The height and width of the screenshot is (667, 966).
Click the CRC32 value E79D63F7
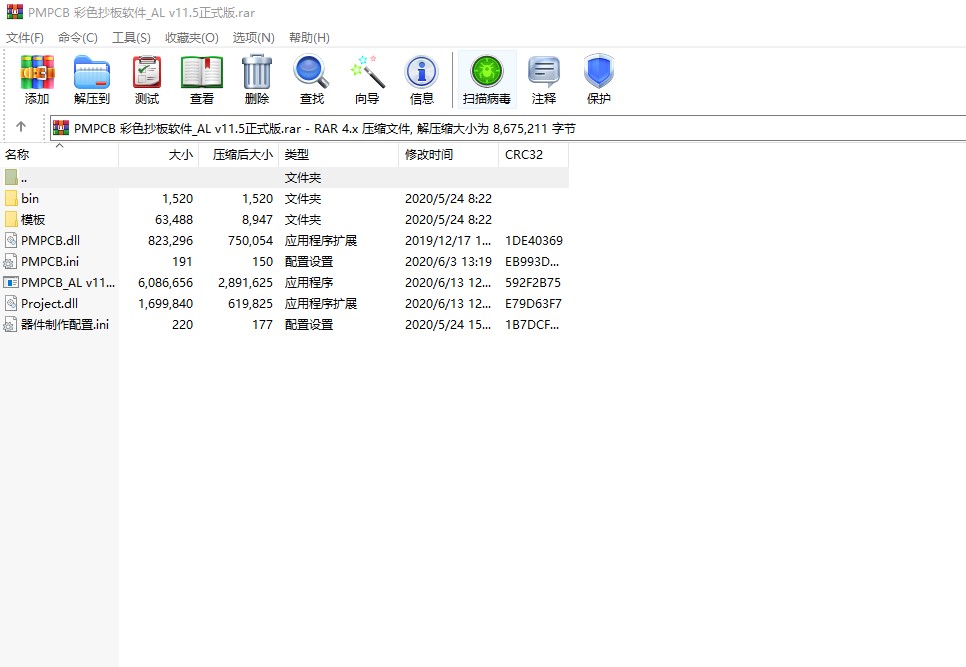coord(533,304)
